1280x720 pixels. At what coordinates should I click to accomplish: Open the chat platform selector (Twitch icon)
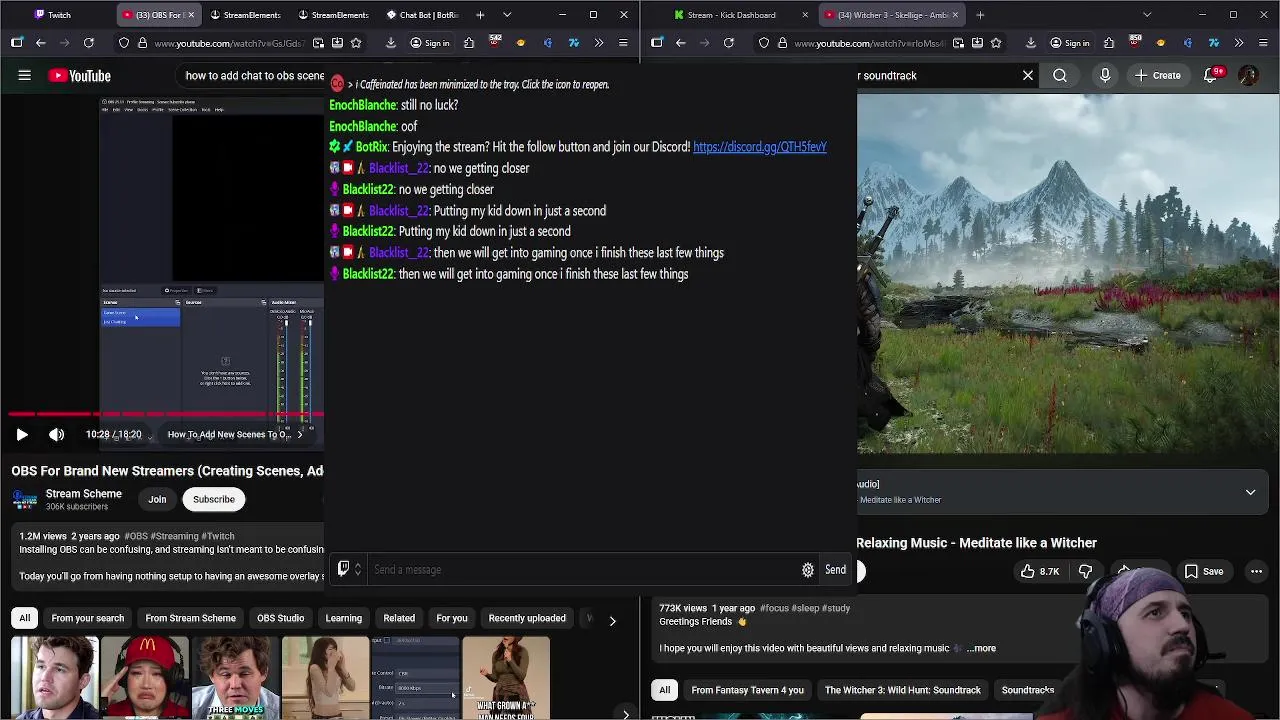(x=348, y=570)
